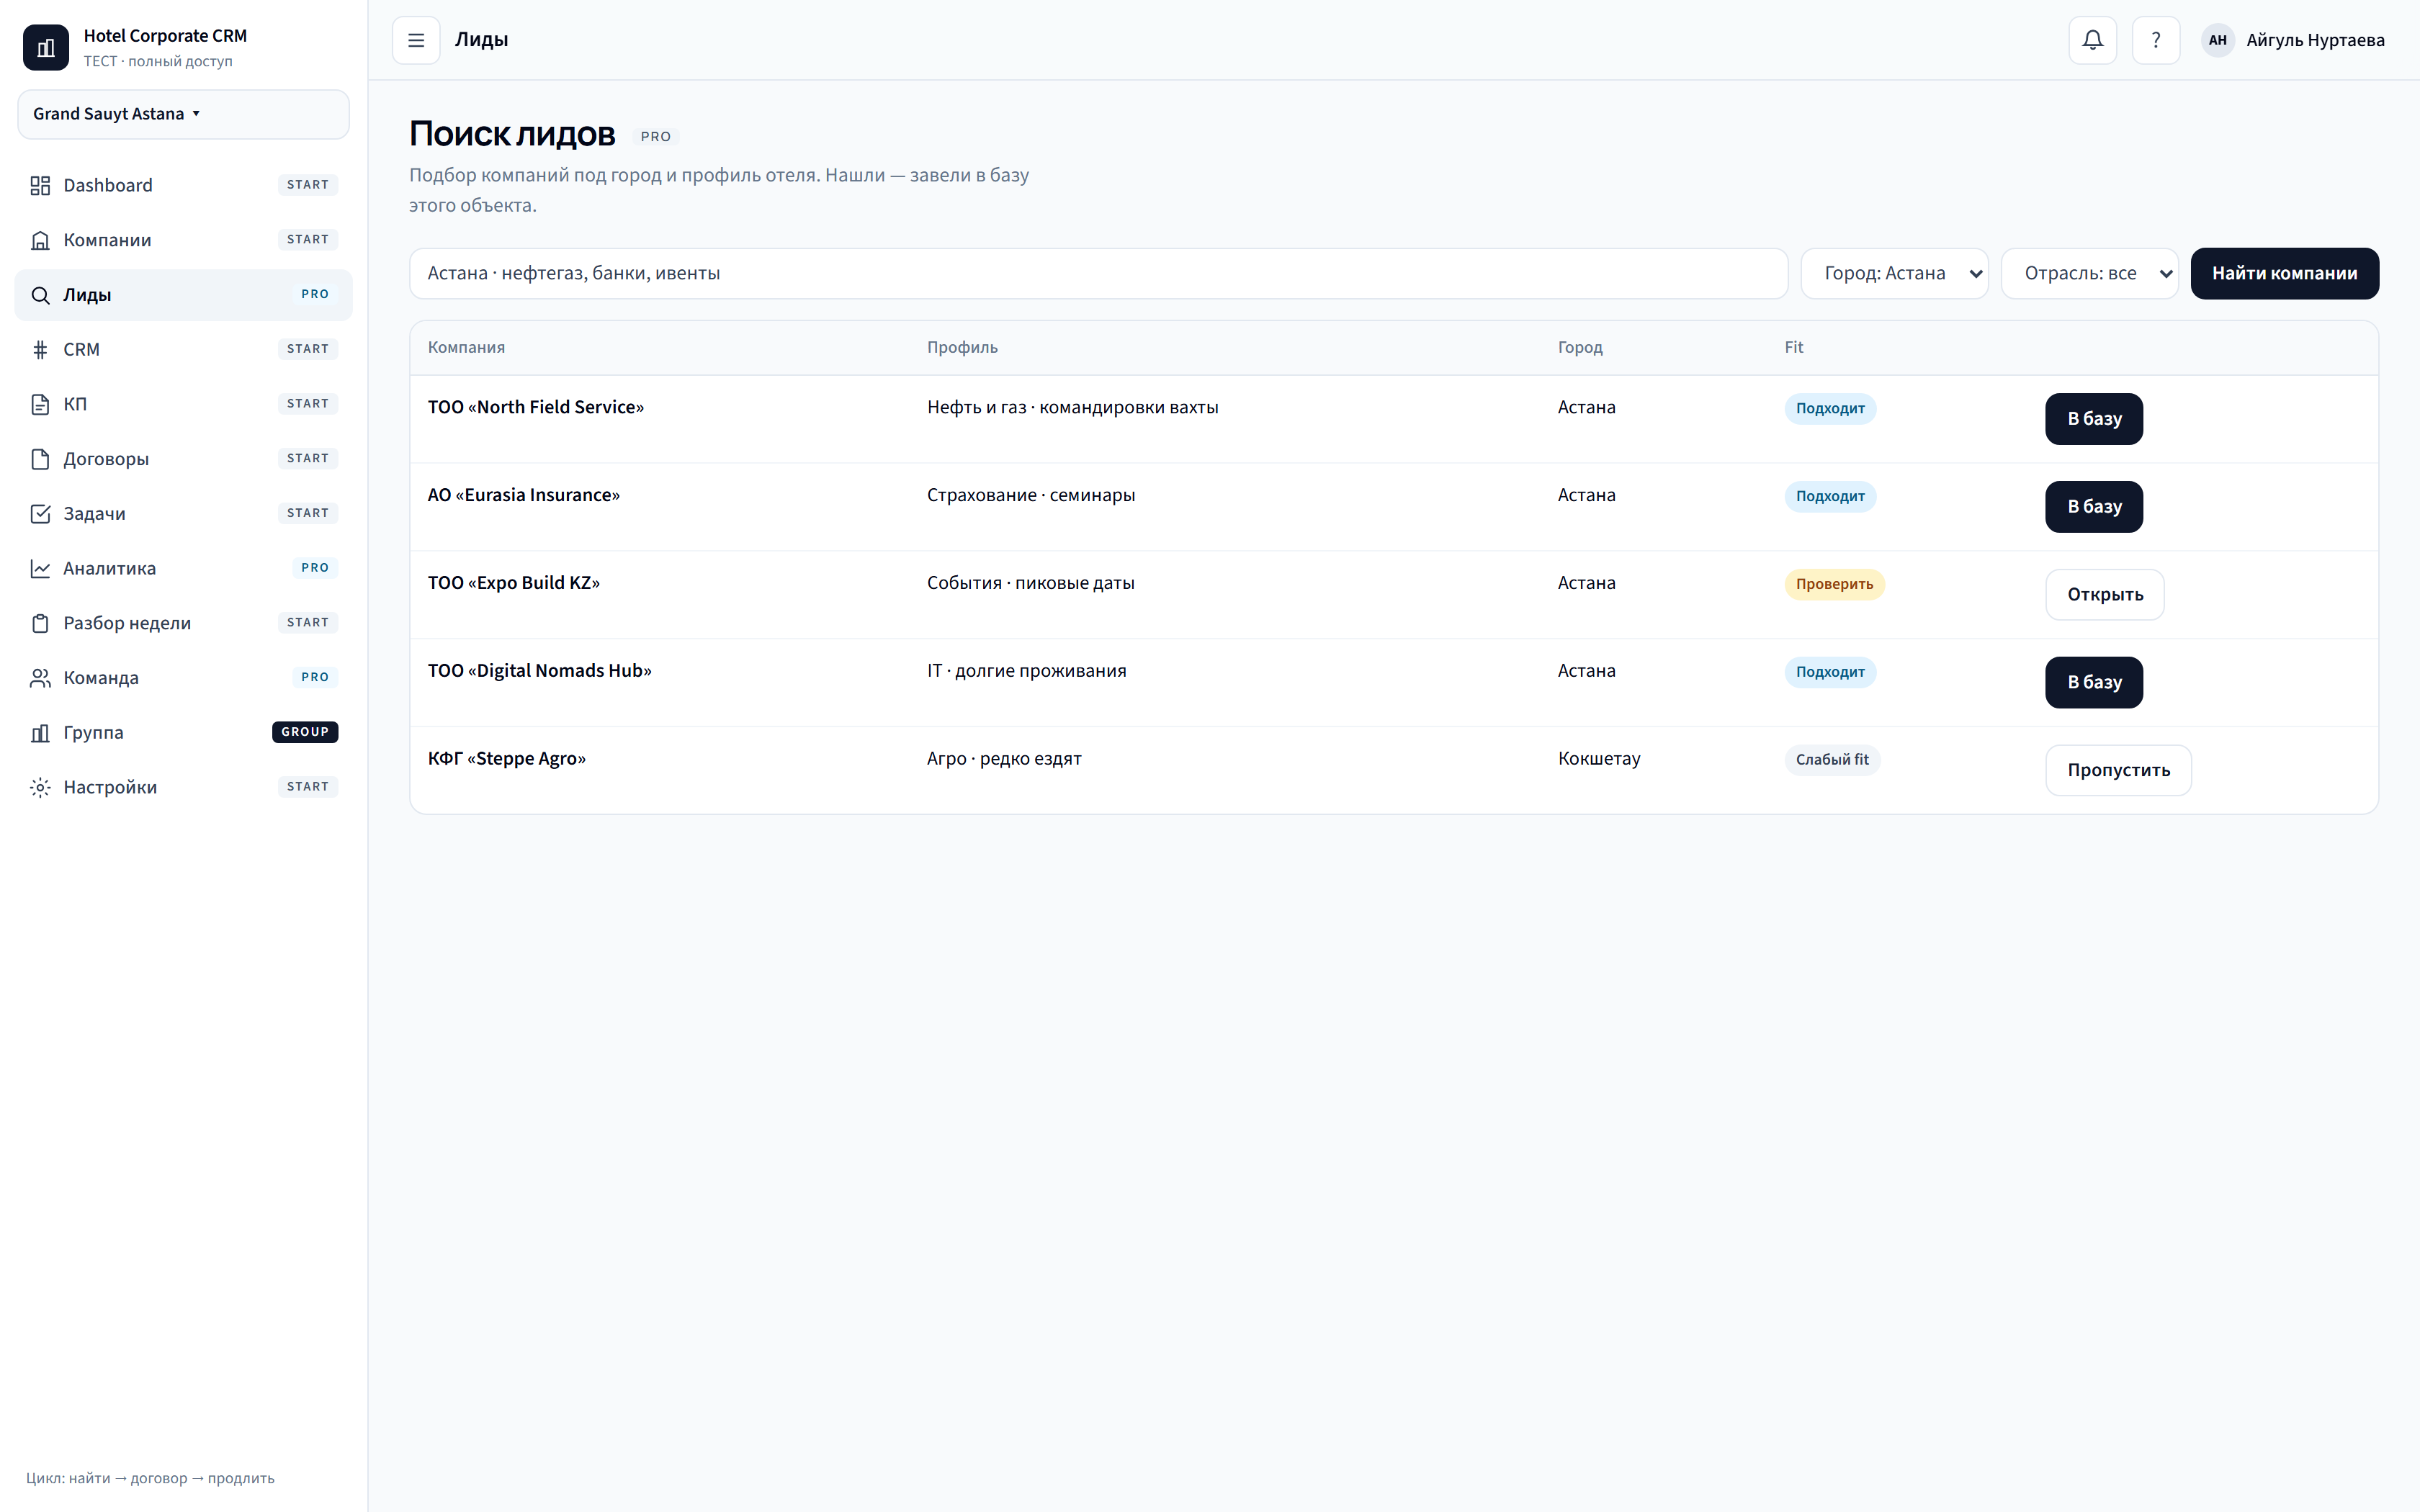Screen dimensions: 2420x1512
Task: Click profile Агро · редко ездят
Action: click(1004, 759)
